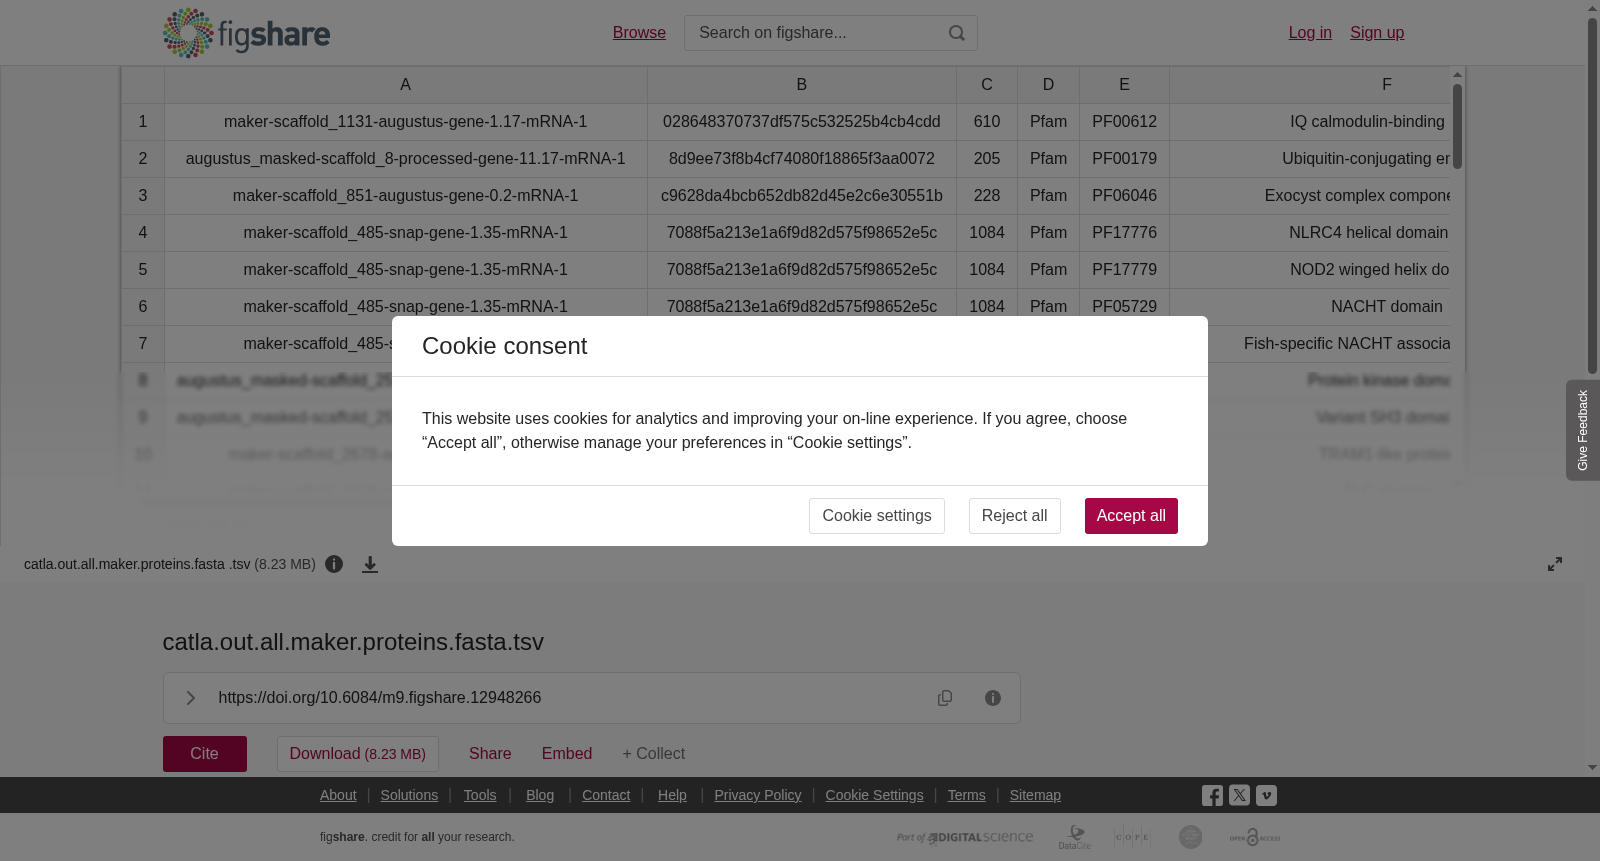Click the Embed button

point(567,754)
